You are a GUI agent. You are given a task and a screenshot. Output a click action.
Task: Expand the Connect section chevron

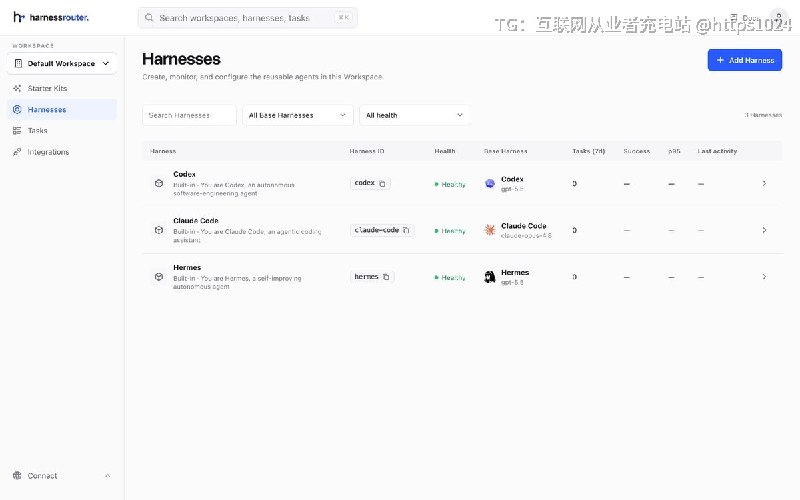108,476
